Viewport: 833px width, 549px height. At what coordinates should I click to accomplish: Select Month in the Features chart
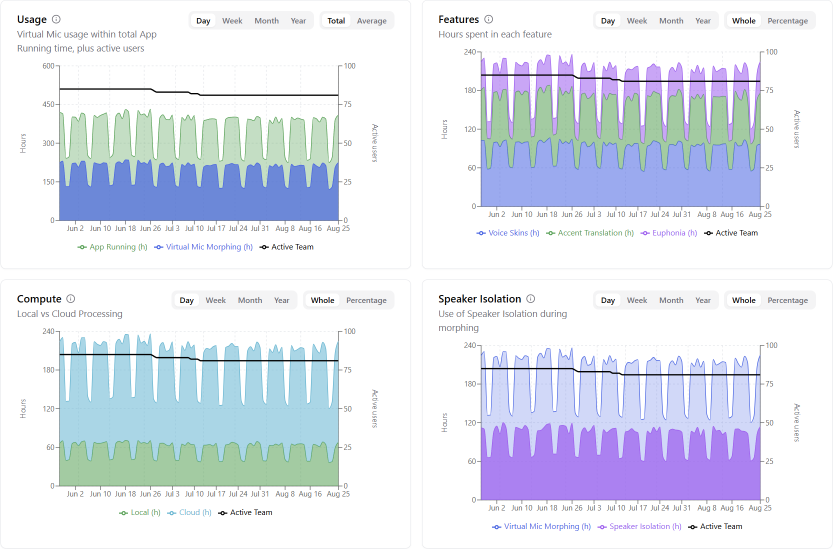[672, 21]
